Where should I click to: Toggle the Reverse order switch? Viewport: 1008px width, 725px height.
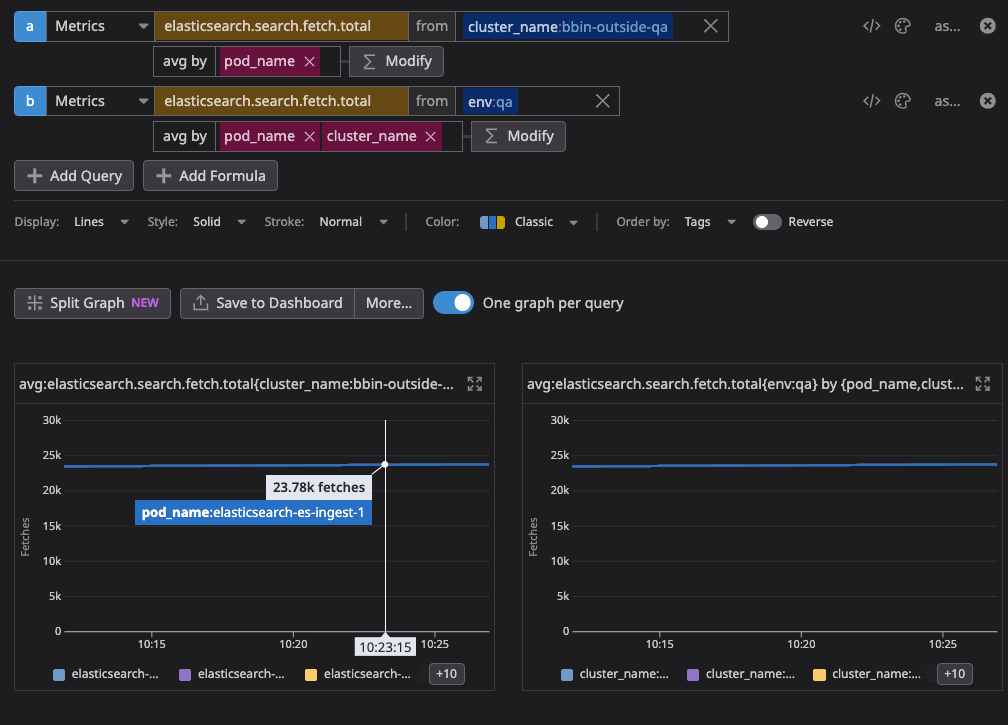pos(767,222)
